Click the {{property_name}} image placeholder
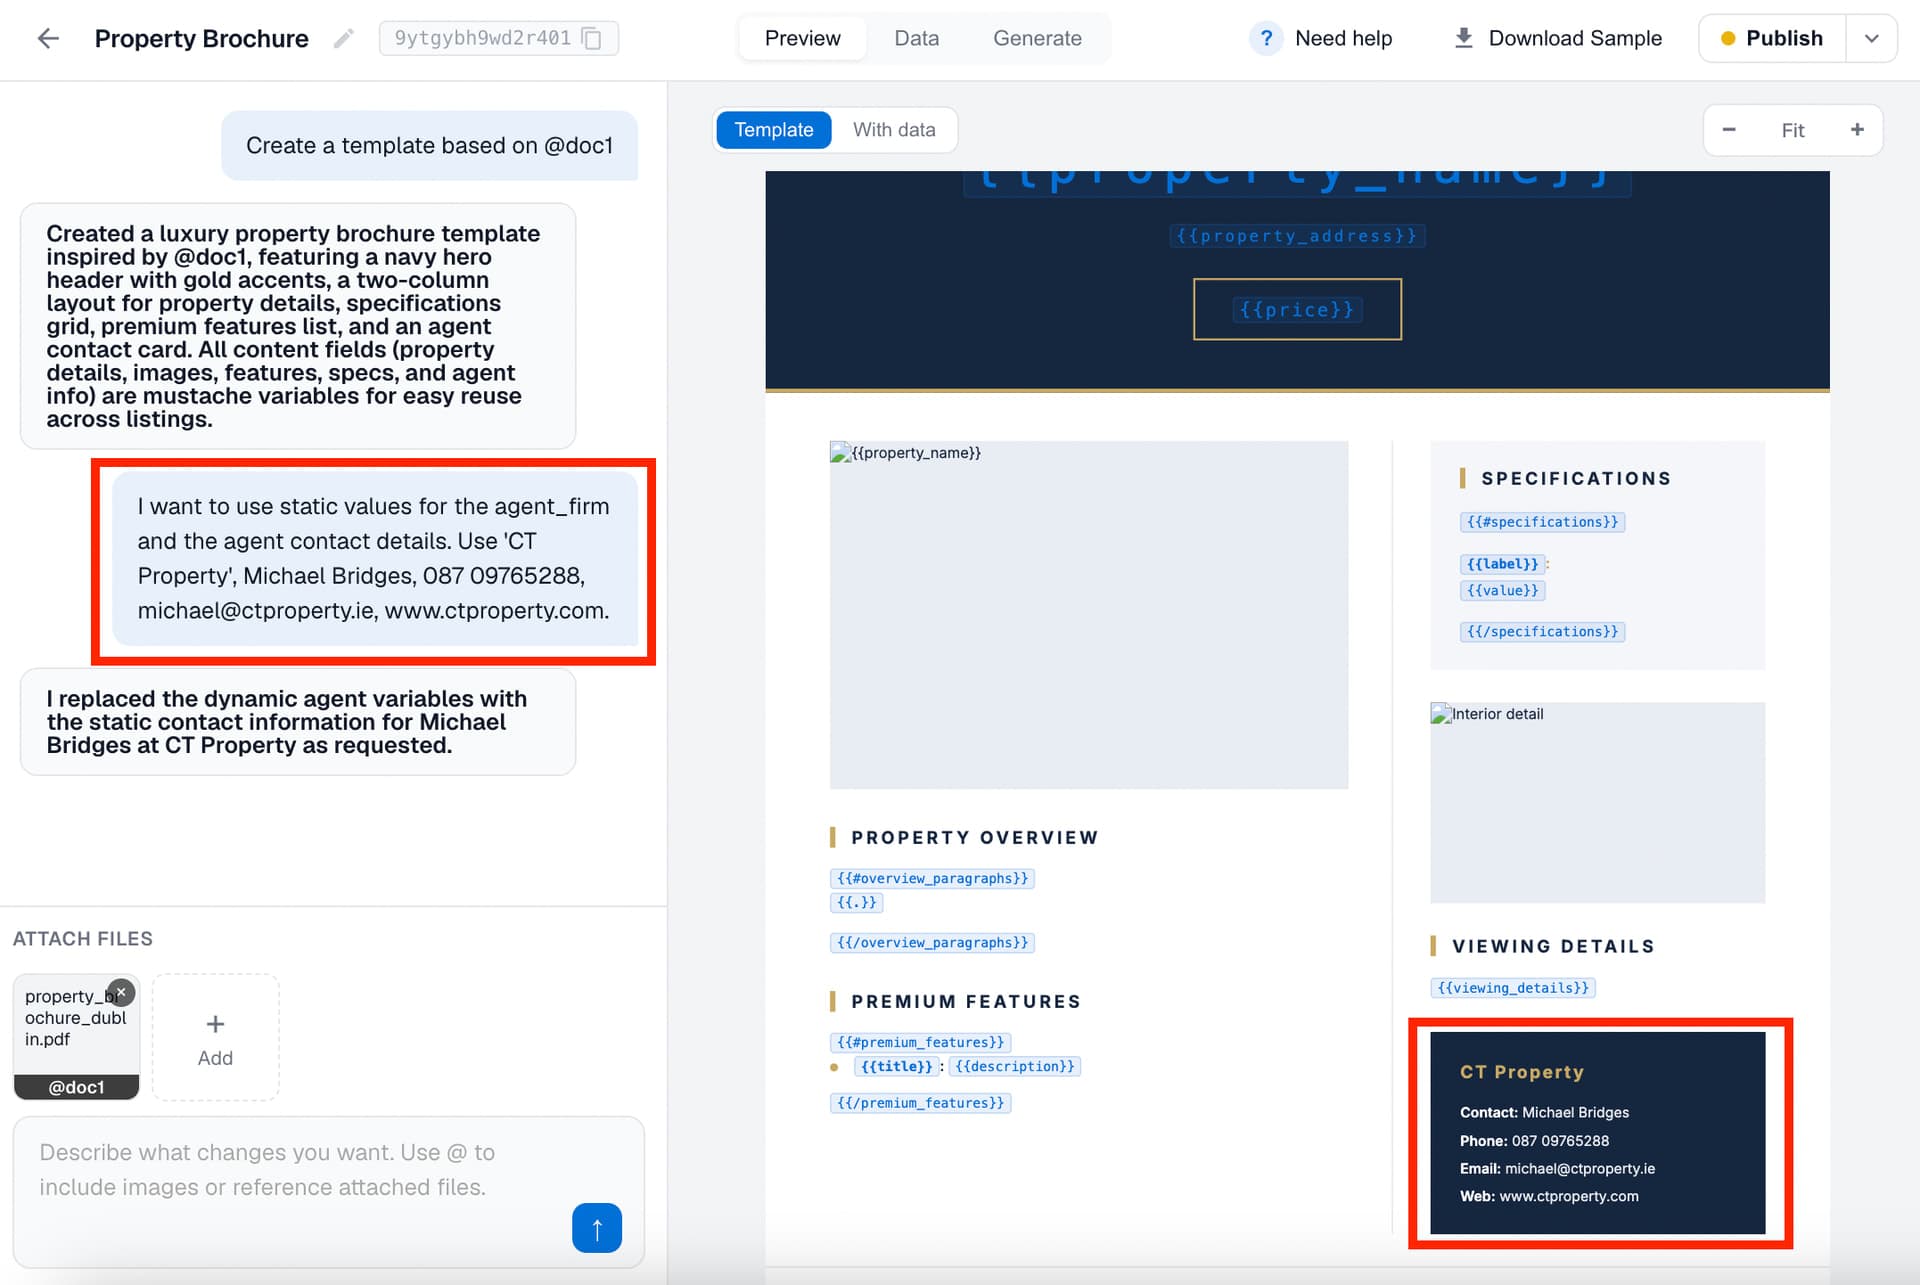This screenshot has height=1285, width=1920. [x=1088, y=614]
